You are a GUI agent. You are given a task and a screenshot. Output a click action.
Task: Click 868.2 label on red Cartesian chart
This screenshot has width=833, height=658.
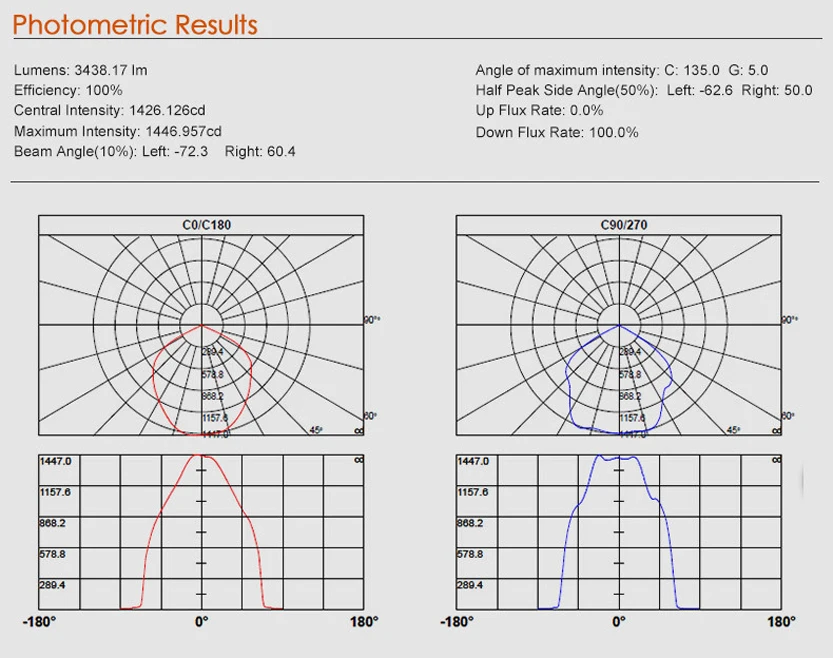pyautogui.click(x=53, y=523)
